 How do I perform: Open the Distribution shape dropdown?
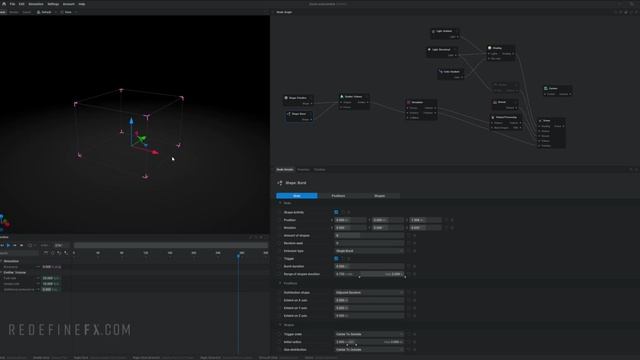(x=369, y=293)
